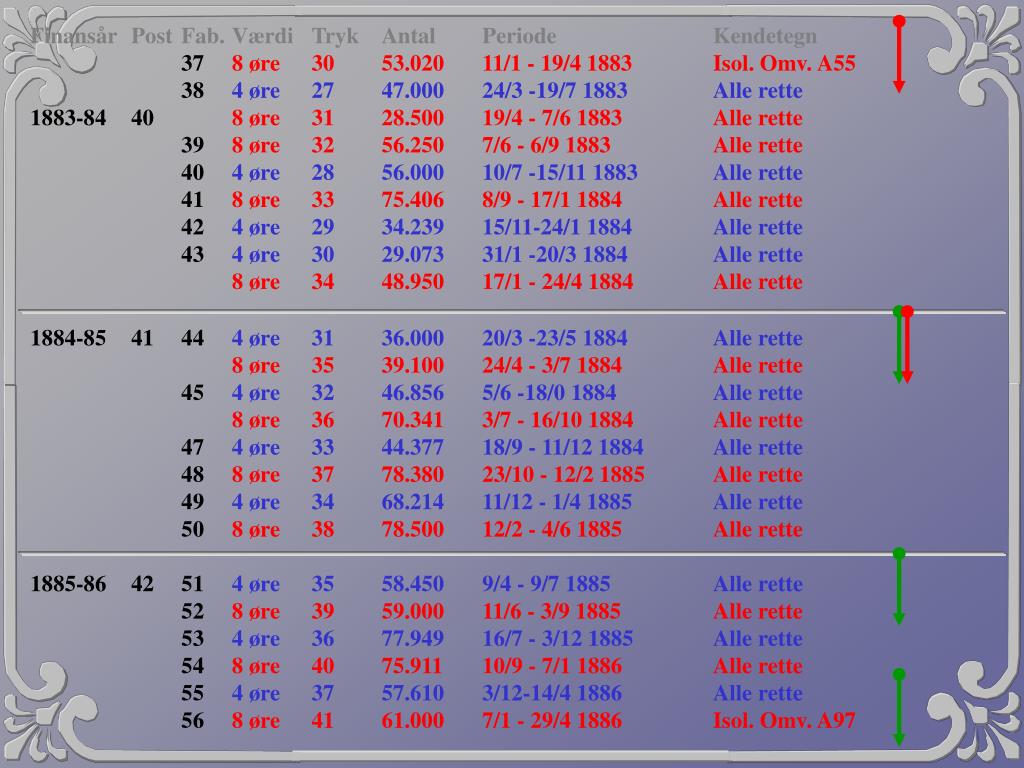Click the period 11/12 - 1/4 1885

557,502
